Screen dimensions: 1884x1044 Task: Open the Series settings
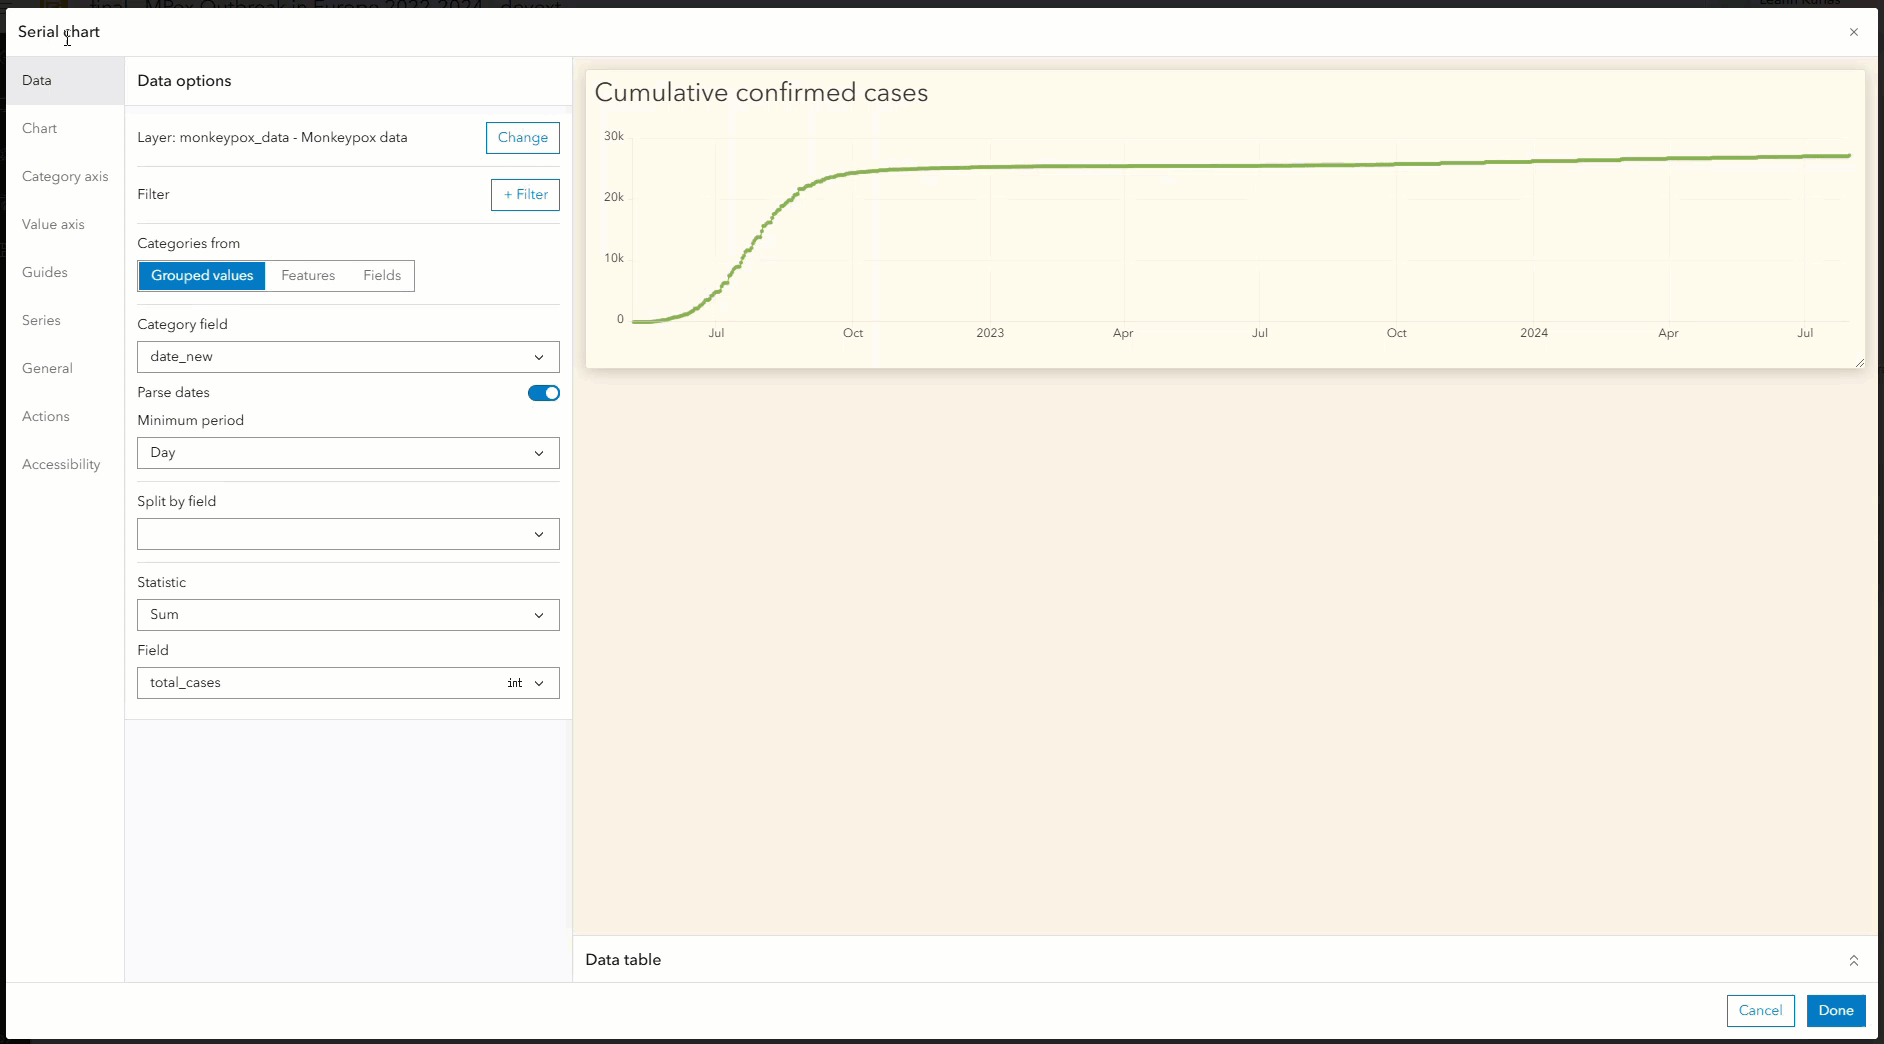pos(41,320)
